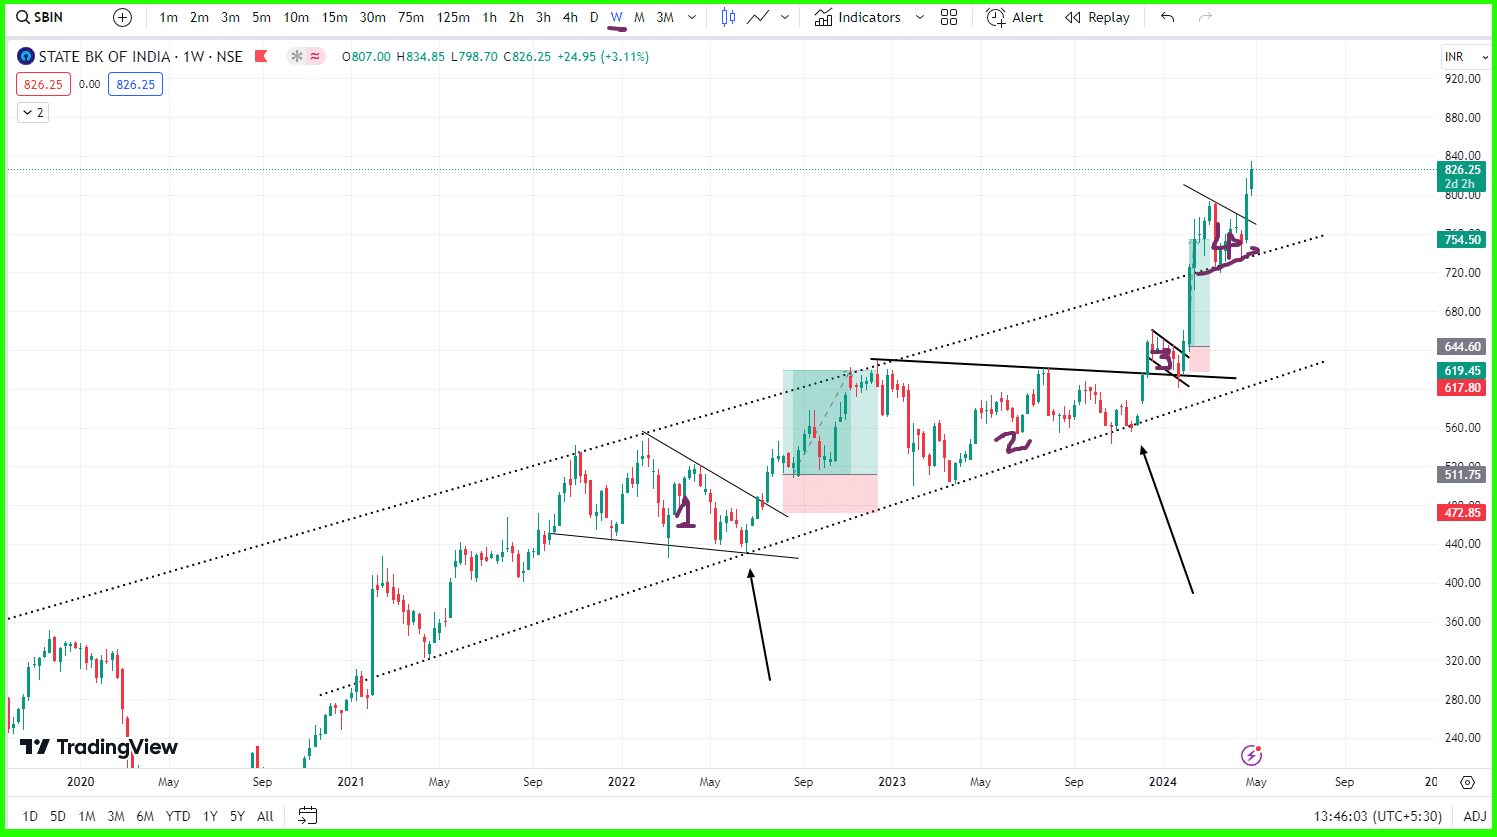1497x837 pixels.
Task: Set range to All
Action: (x=265, y=816)
